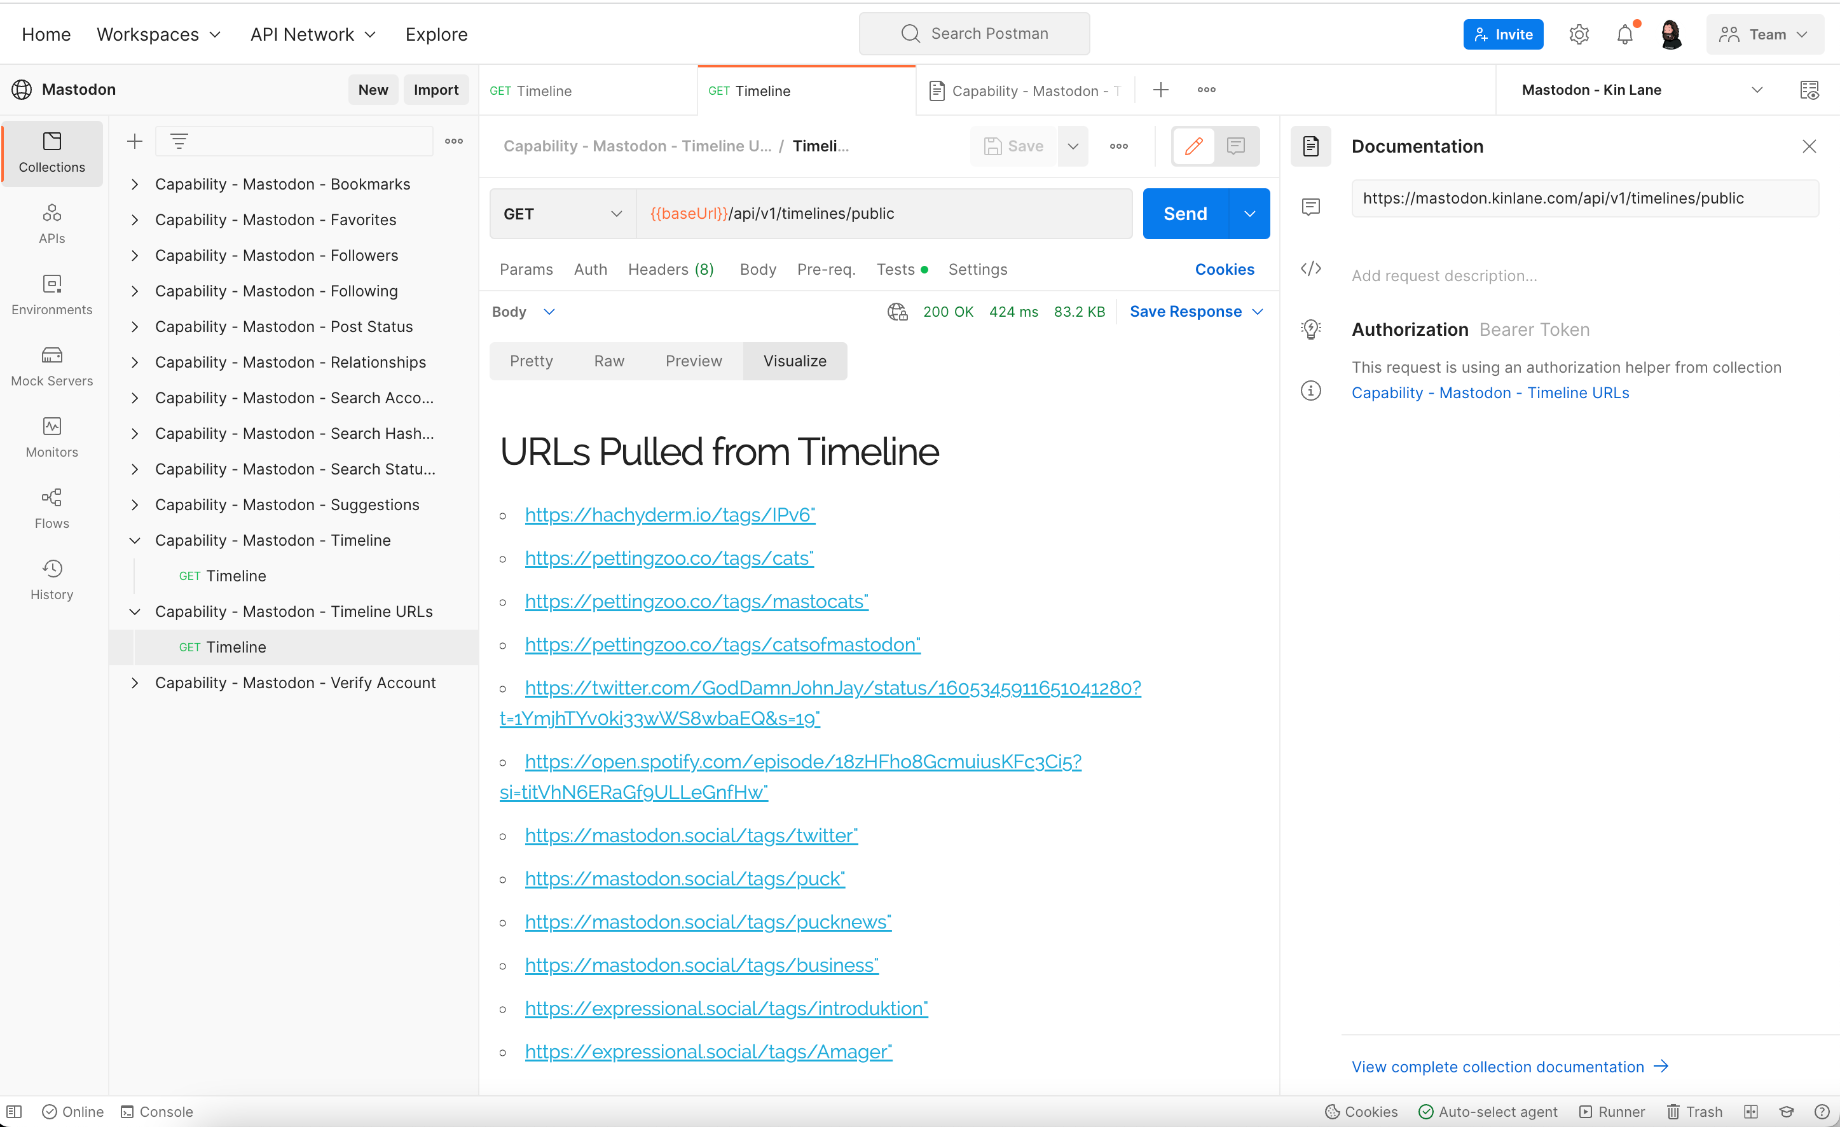Screen dimensions: 1840x1127
Task: Open request comments mode icon
Action: click(x=1236, y=146)
